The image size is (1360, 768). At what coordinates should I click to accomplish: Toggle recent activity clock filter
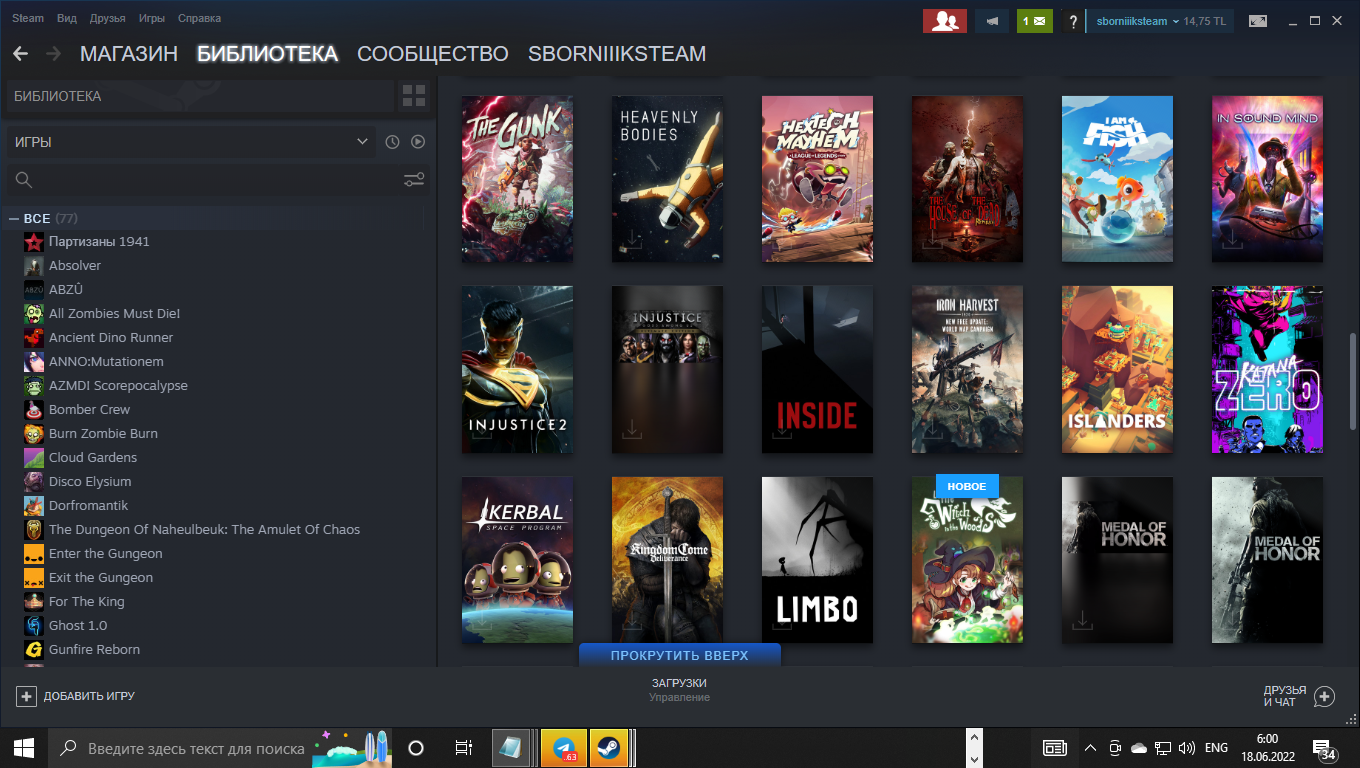pos(392,142)
